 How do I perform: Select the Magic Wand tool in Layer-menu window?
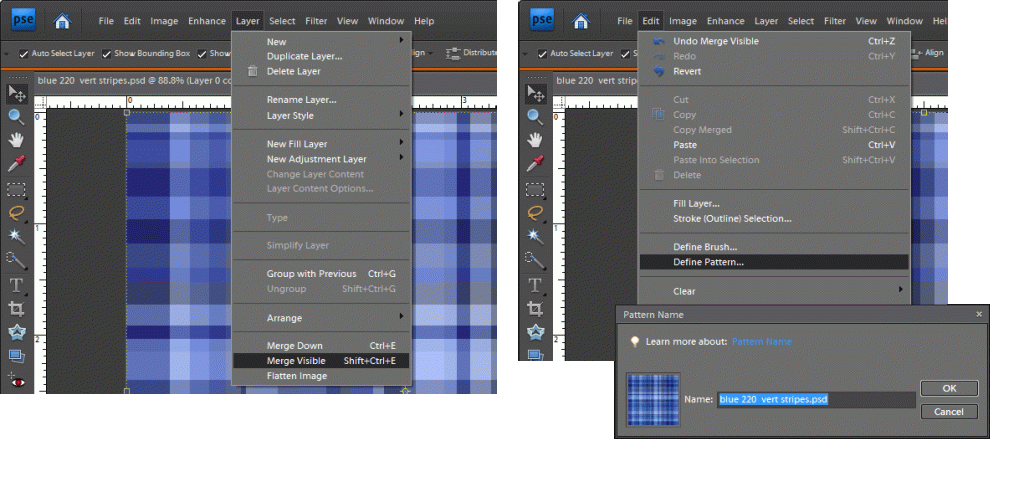click(16, 236)
